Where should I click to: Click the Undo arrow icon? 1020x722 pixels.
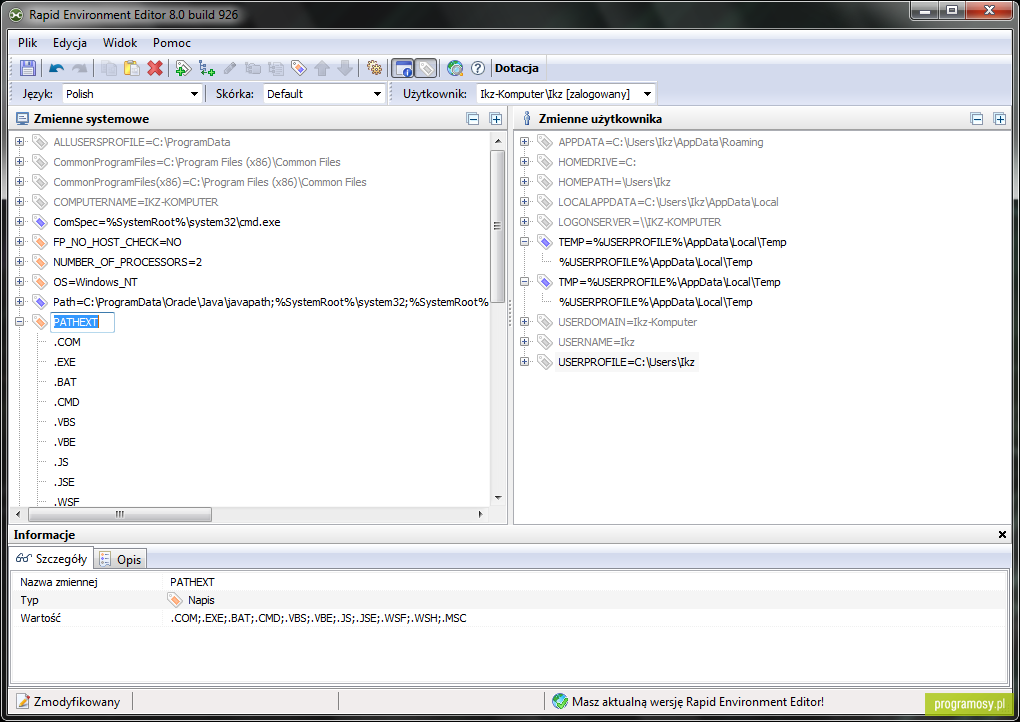click(57, 68)
